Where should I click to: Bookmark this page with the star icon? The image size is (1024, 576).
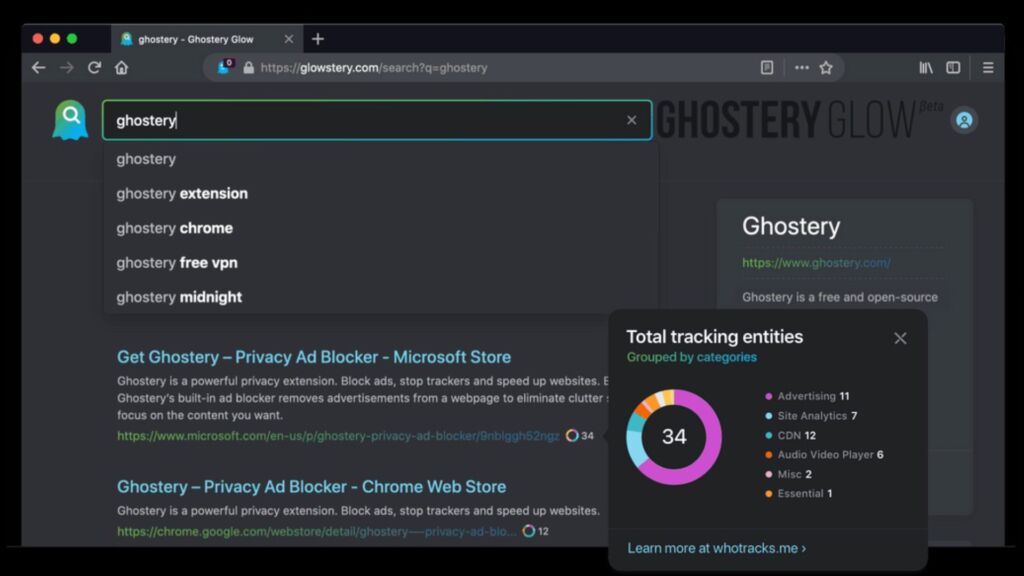pos(826,68)
